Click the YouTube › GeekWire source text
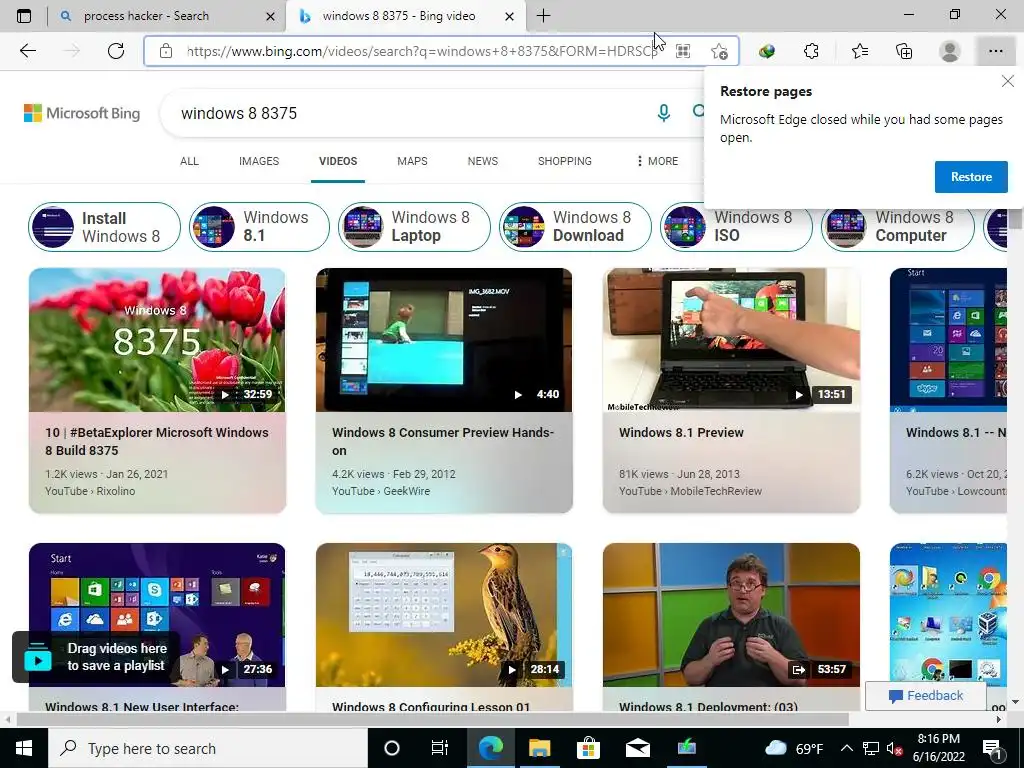The height and width of the screenshot is (768, 1024). [x=381, y=491]
